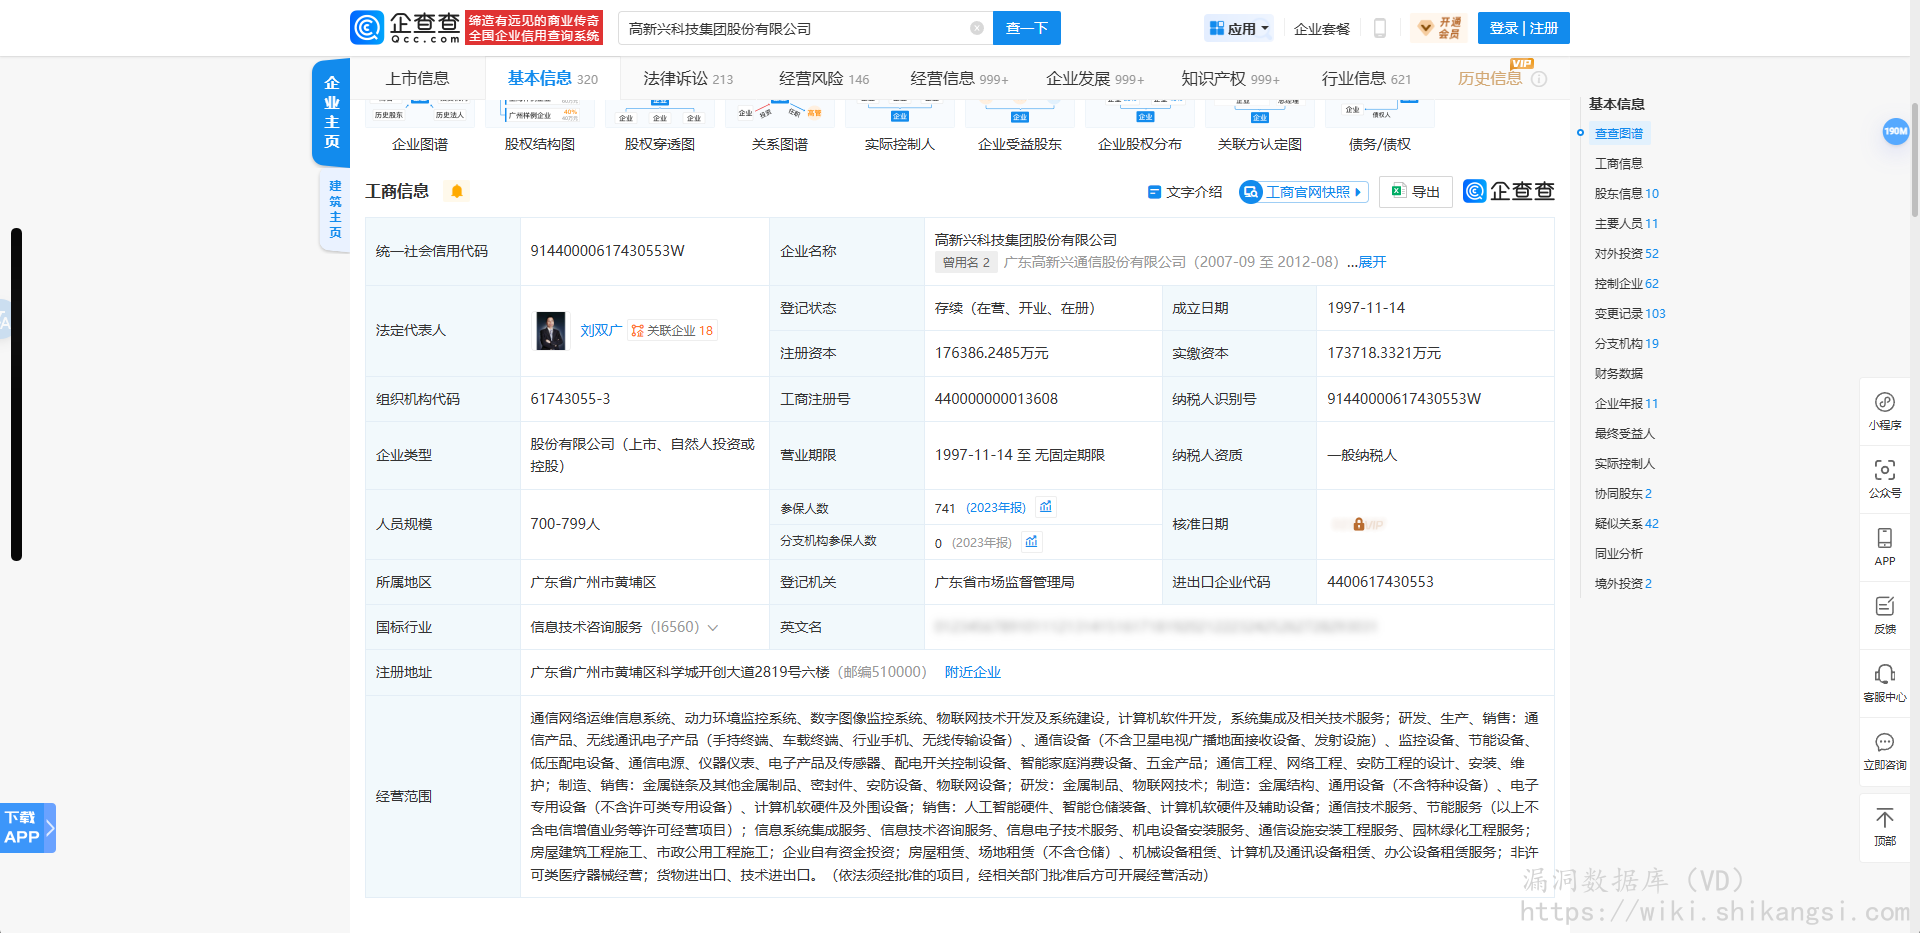Jump to top with 顶部 icon
The image size is (1920, 933).
(x=1885, y=827)
